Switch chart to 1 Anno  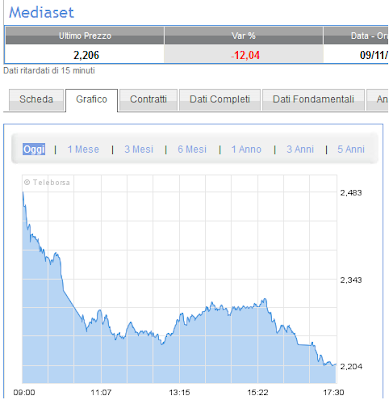coord(246,149)
